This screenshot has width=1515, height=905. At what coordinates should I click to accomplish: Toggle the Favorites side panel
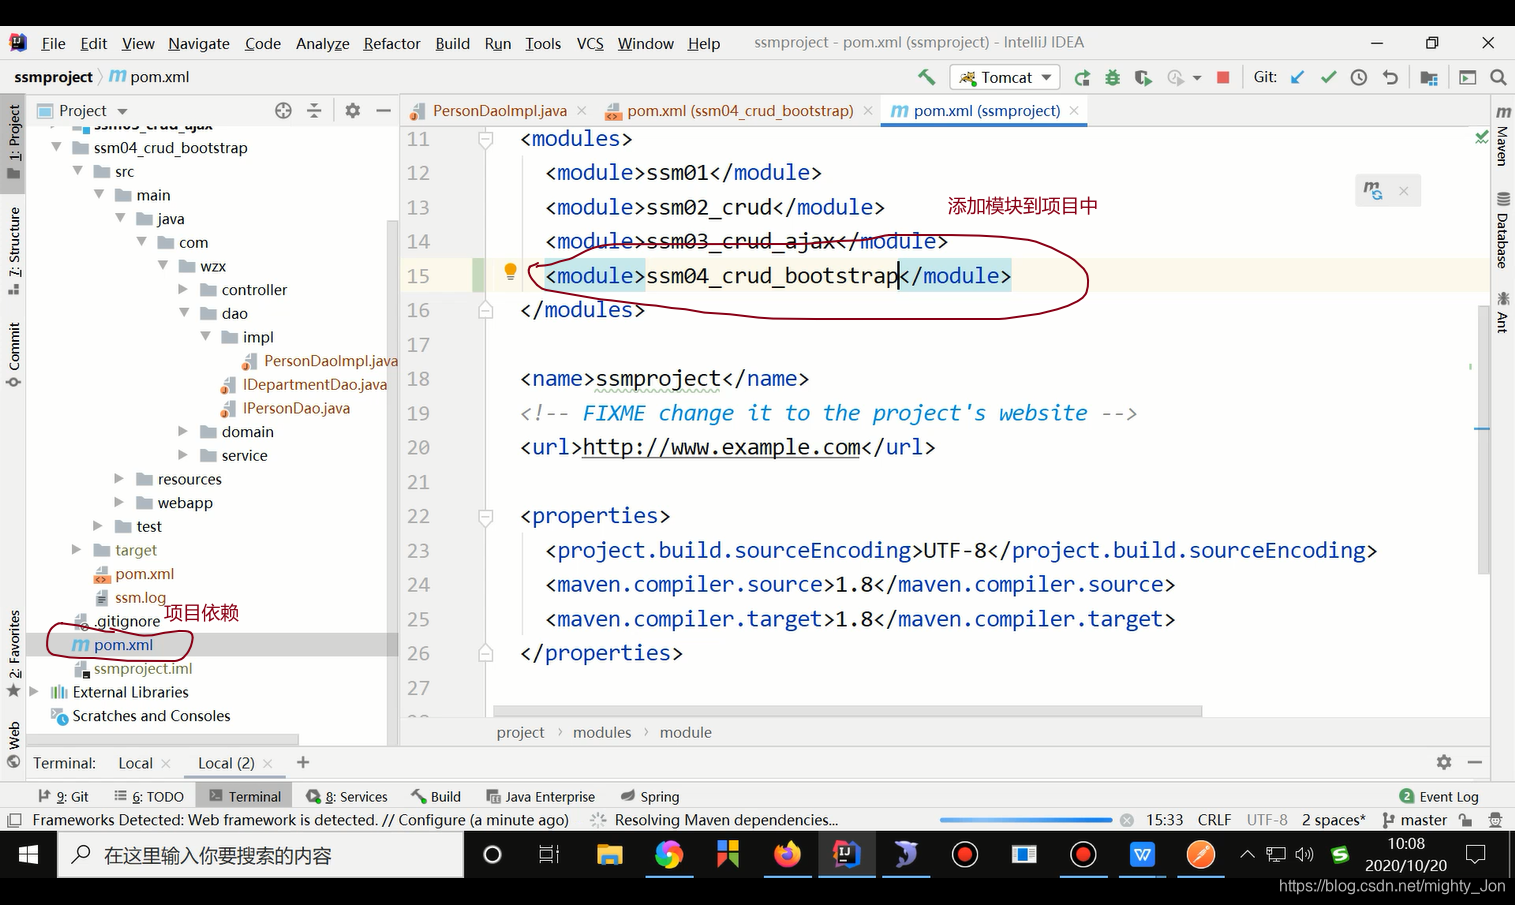[x=14, y=654]
